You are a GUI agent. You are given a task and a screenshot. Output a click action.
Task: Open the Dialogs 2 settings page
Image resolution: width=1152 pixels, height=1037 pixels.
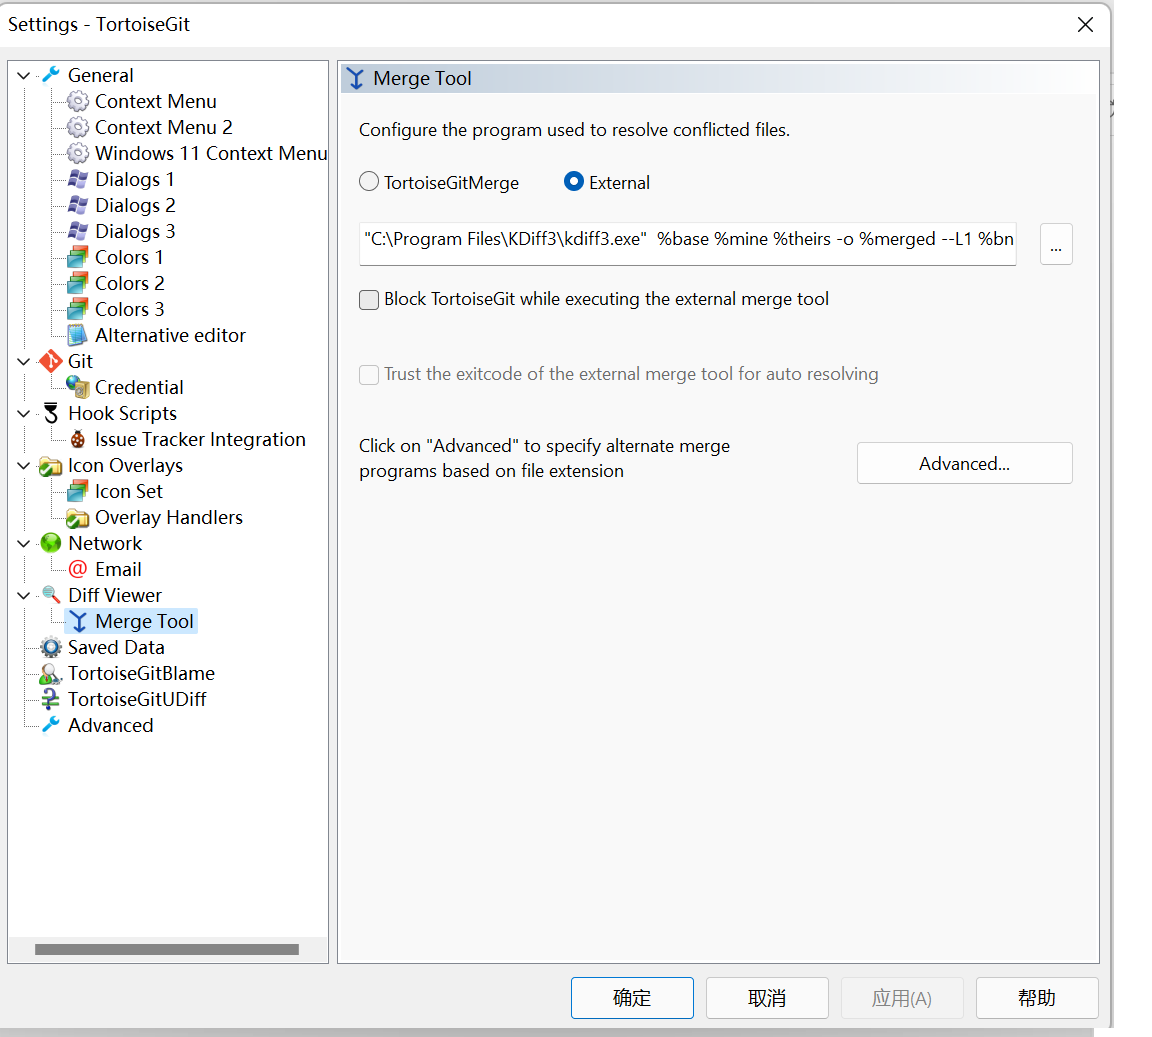[x=135, y=205]
